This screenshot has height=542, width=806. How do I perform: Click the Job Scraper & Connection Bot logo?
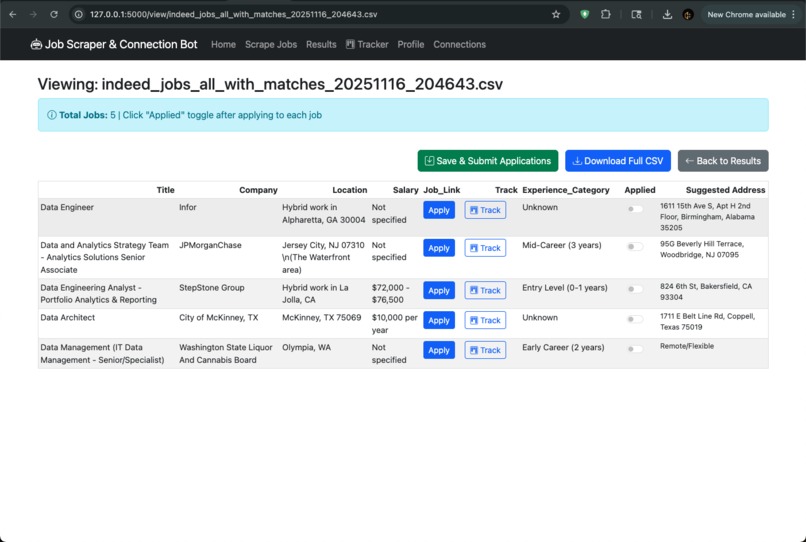tap(114, 44)
